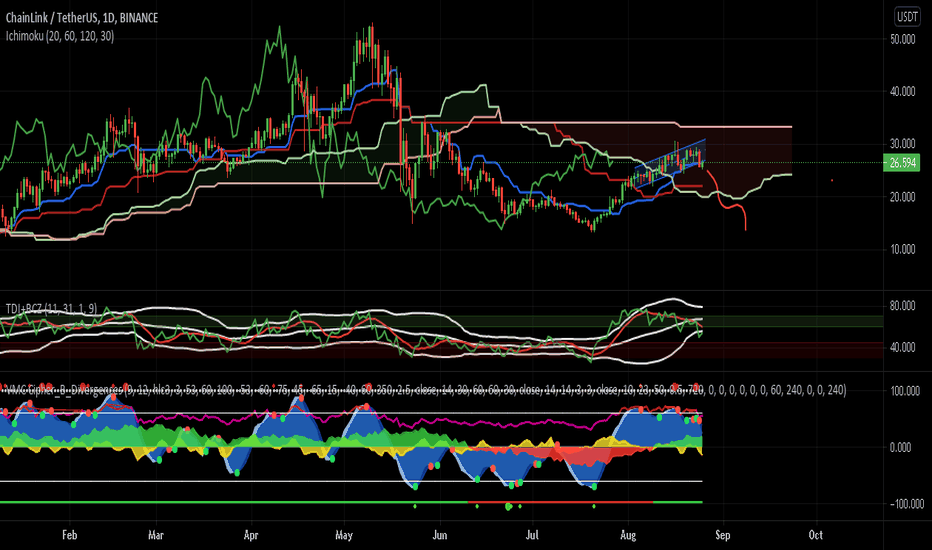Click the -100.000 label on Cipher scale
The height and width of the screenshot is (550, 932).
click(906, 504)
